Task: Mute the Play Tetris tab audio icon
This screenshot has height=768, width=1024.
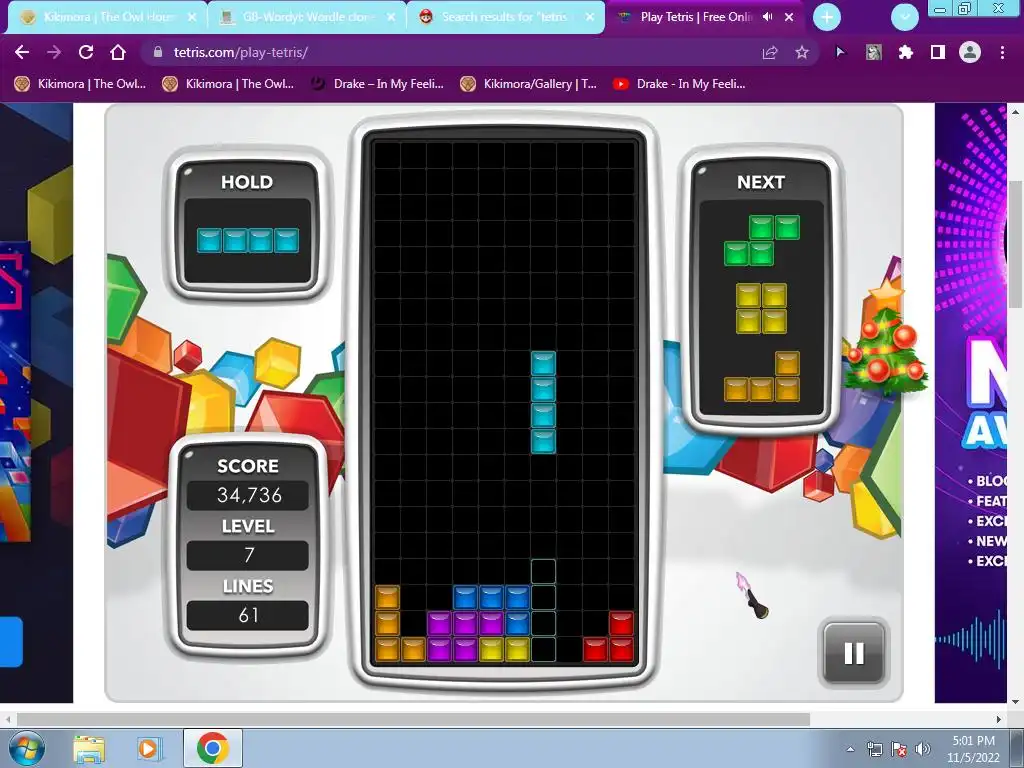Action: 767,17
